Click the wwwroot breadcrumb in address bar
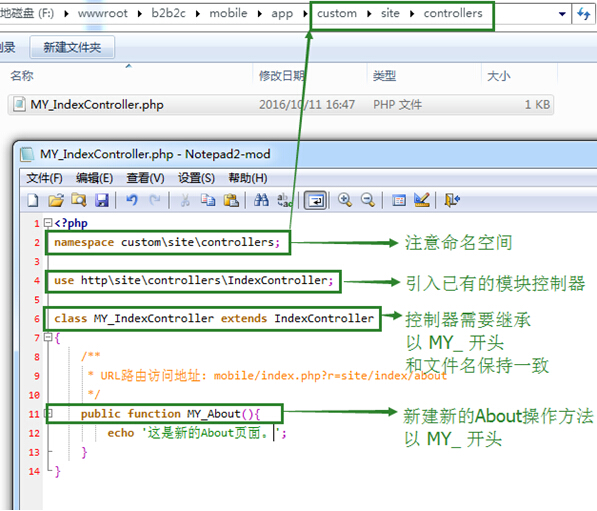 [102, 14]
